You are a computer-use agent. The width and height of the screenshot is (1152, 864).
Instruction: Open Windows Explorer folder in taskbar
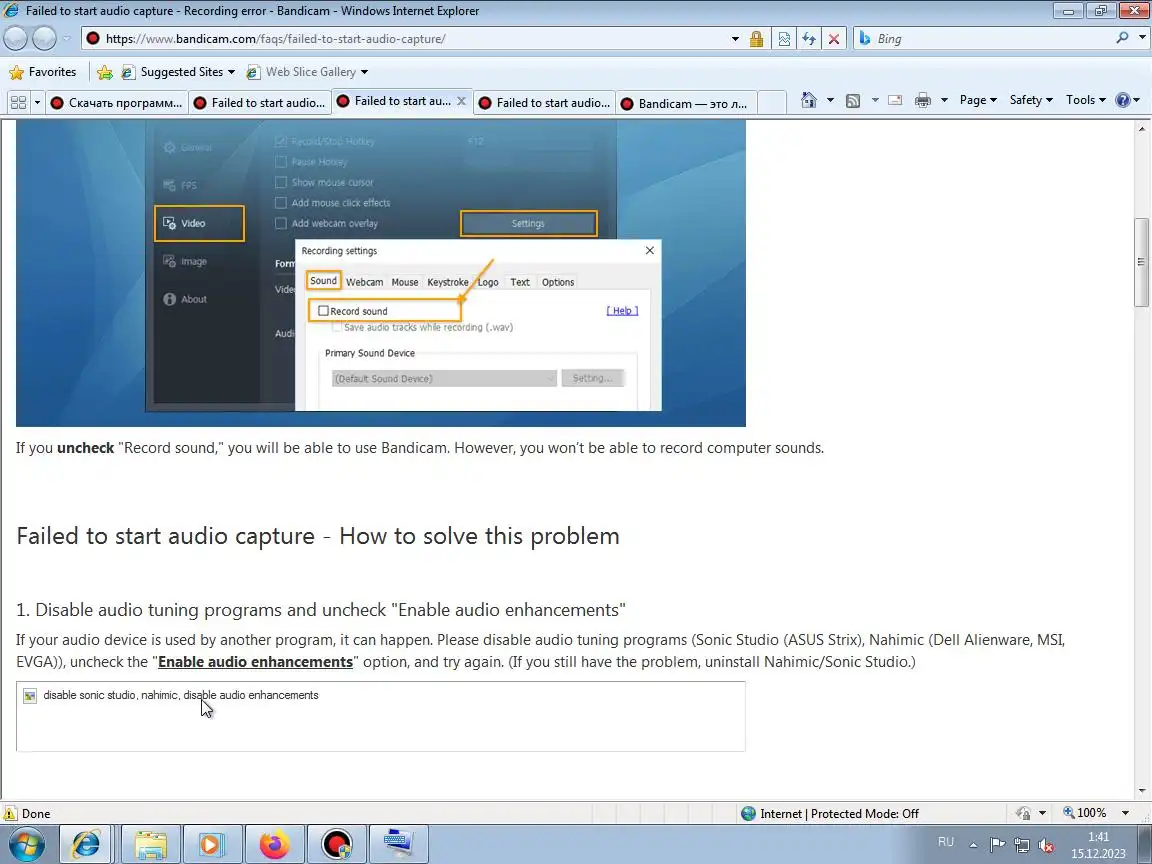pyautogui.click(x=151, y=844)
